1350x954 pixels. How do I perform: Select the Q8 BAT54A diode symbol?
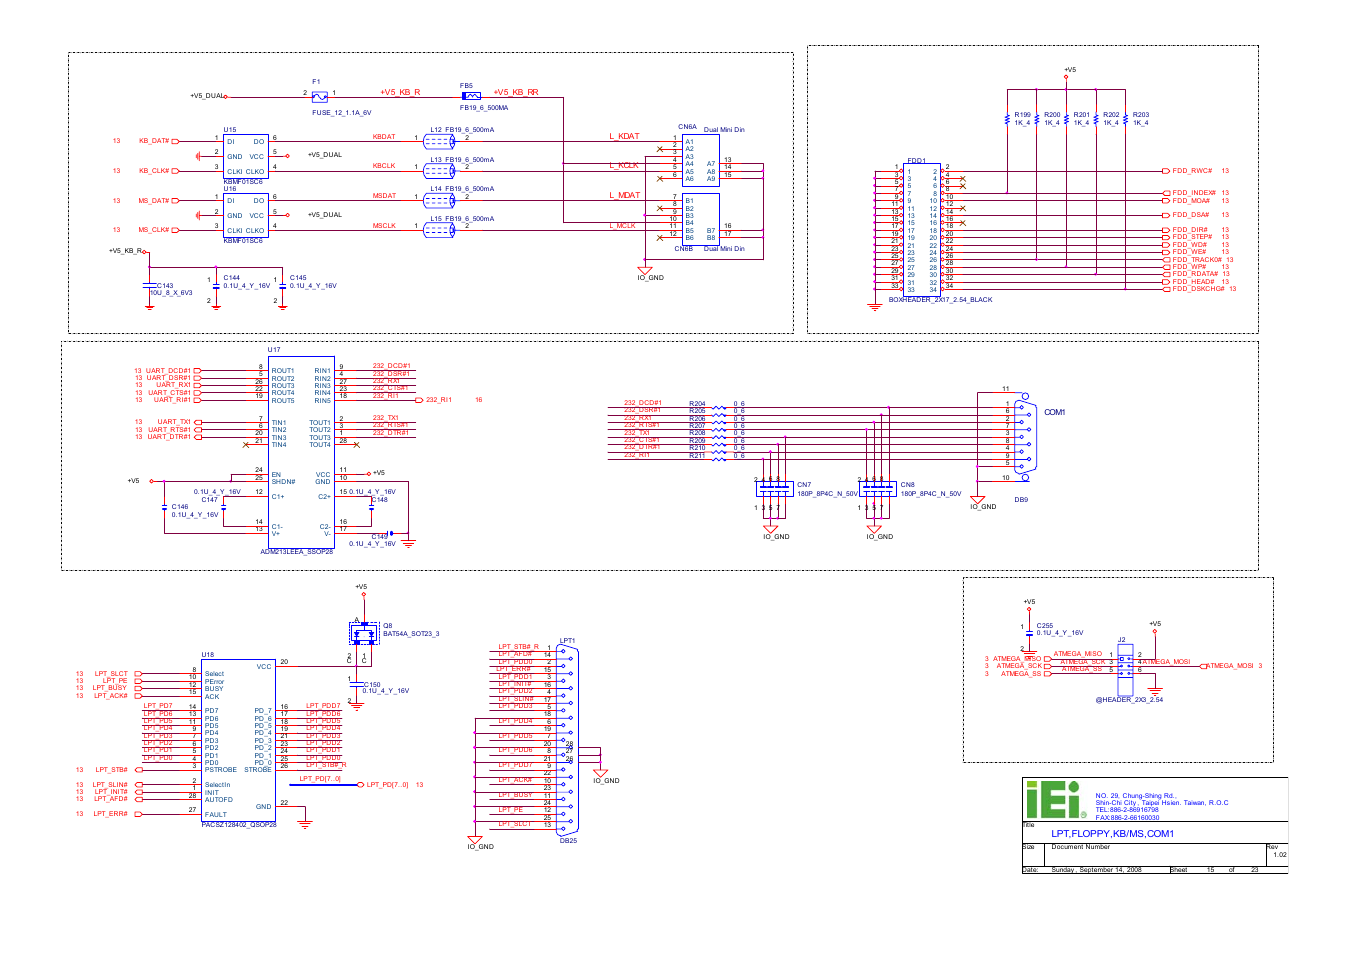click(364, 633)
